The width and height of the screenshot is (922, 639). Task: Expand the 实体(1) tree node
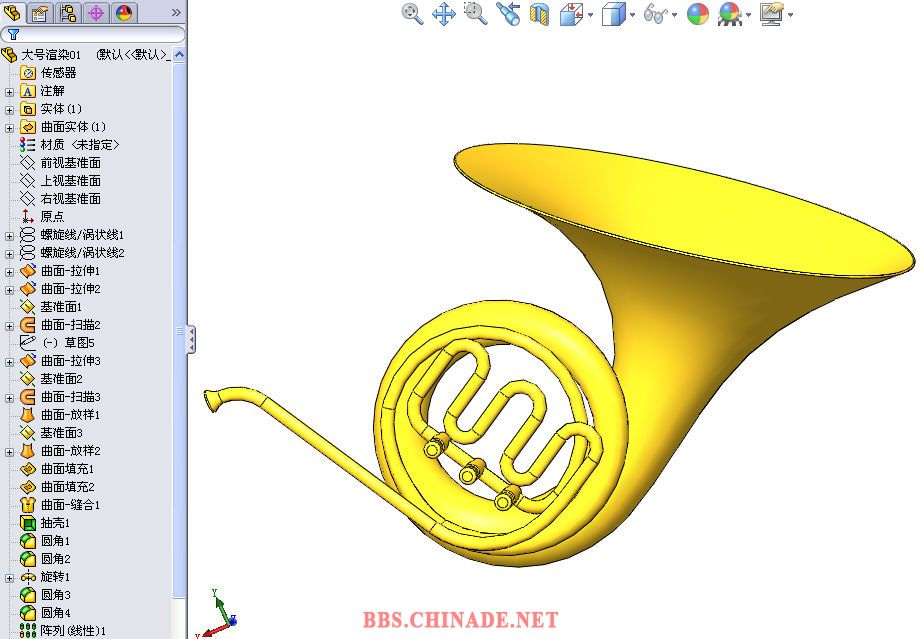[x=10, y=109]
